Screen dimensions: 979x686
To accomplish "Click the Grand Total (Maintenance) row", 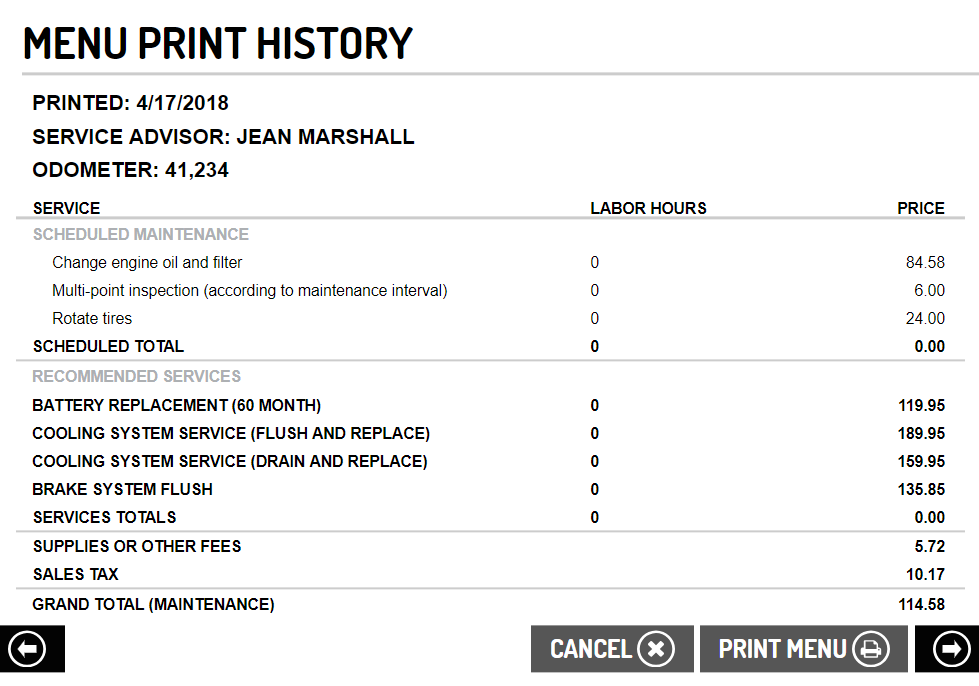I will 153,604.
